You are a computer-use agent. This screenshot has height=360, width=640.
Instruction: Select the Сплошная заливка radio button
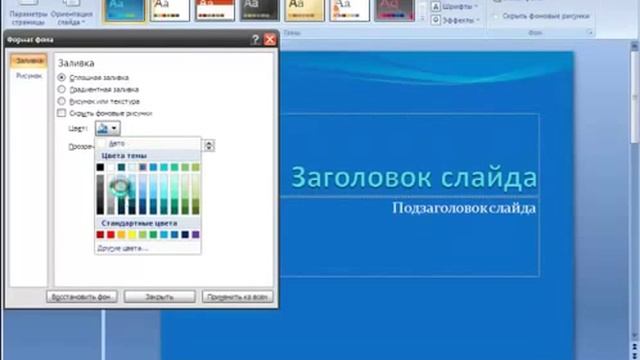(x=62, y=77)
